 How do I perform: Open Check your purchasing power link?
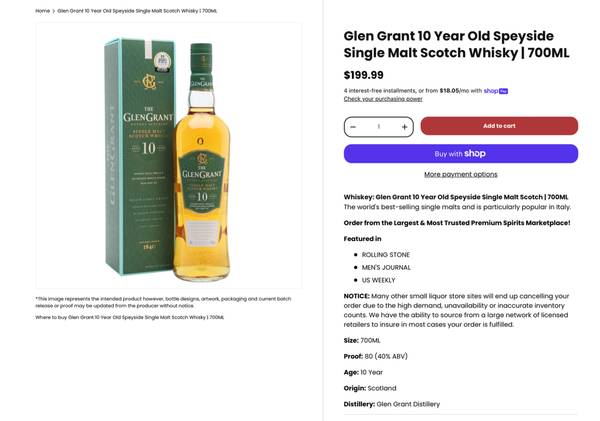[x=383, y=99]
